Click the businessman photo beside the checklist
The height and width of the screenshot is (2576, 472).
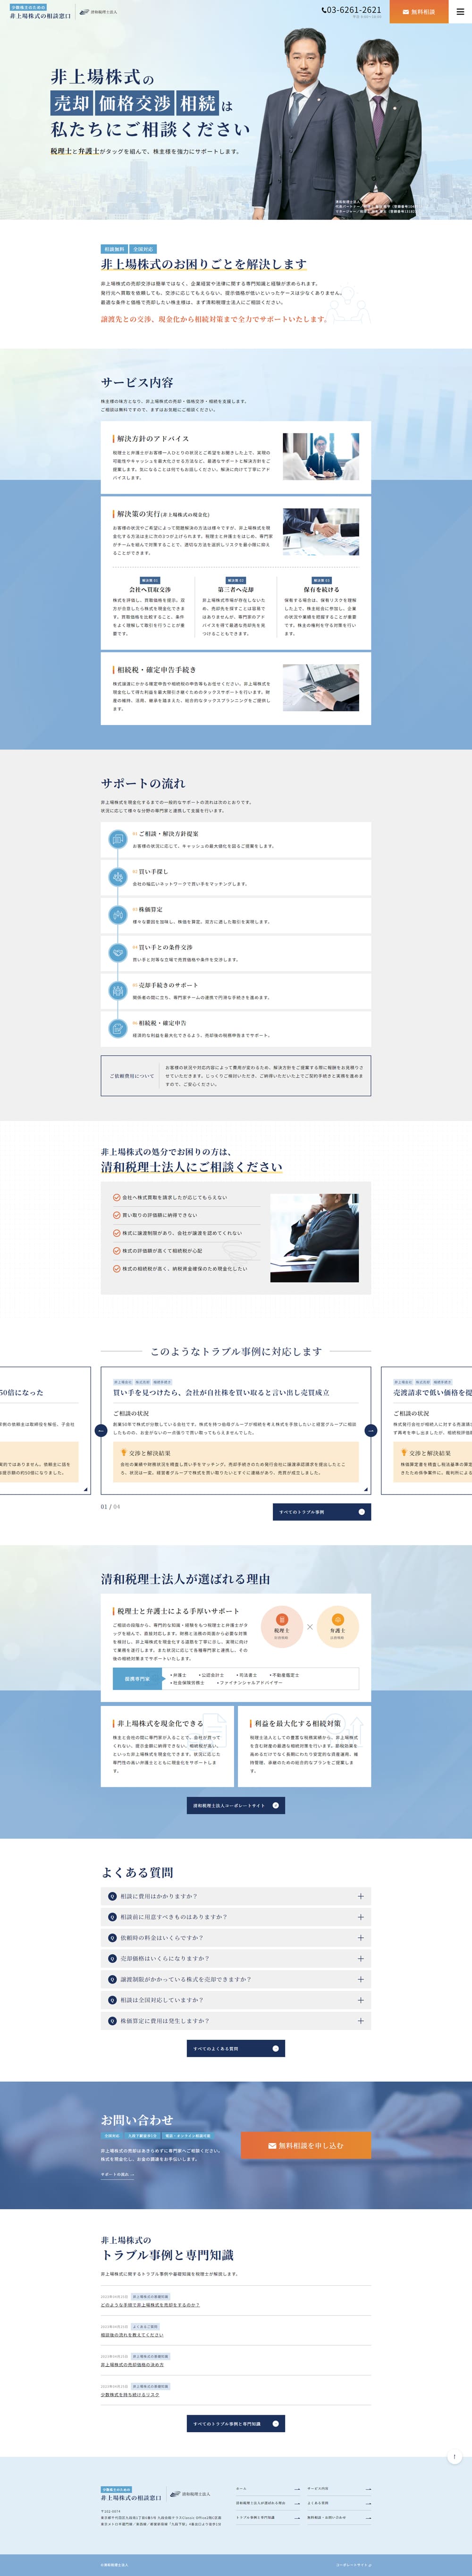314,1238
